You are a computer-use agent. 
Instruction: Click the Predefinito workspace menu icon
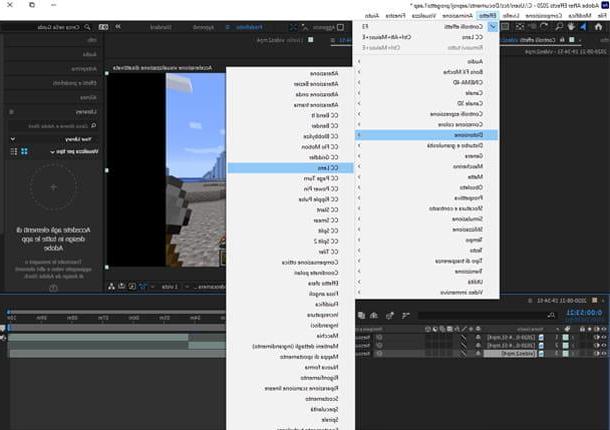(x=228, y=27)
